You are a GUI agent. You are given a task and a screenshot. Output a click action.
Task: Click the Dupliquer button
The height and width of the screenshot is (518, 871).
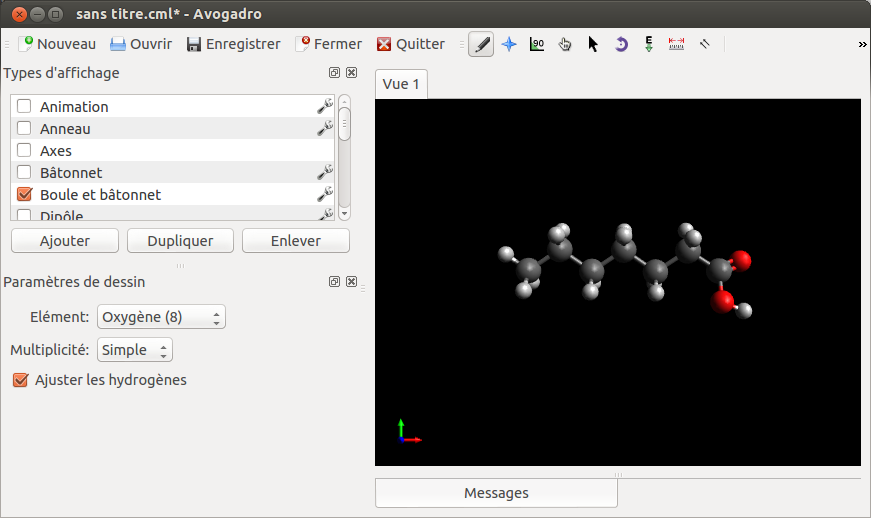coord(180,241)
